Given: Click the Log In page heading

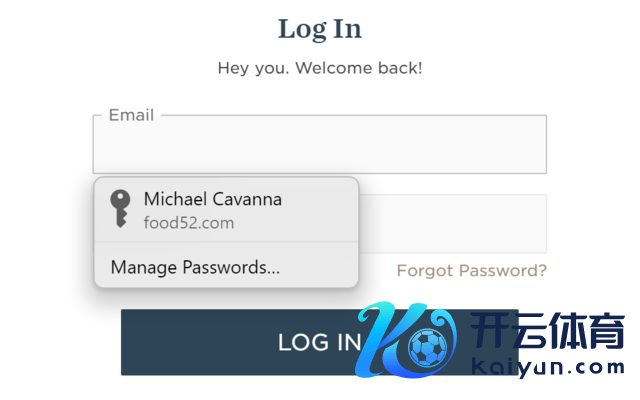Looking at the screenshot, I should (x=320, y=29).
